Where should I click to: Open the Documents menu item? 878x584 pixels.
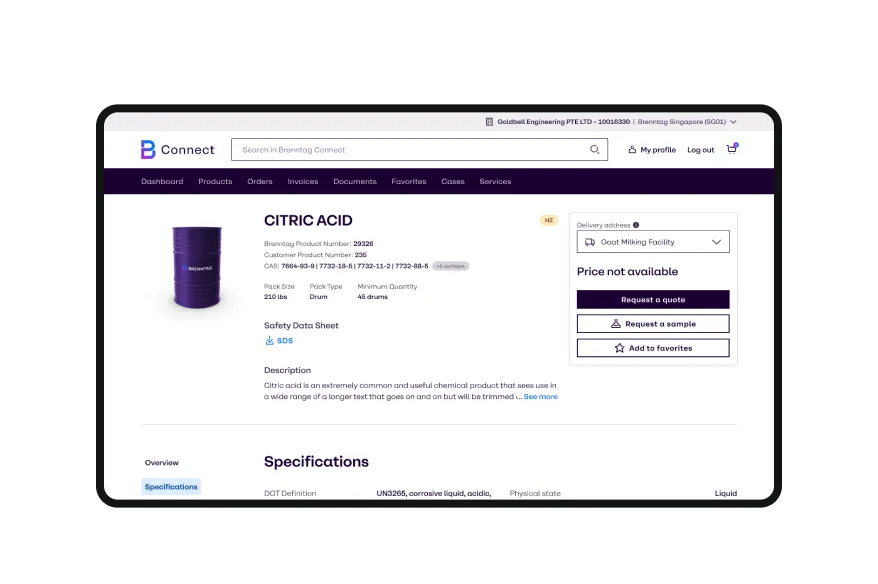coord(355,181)
